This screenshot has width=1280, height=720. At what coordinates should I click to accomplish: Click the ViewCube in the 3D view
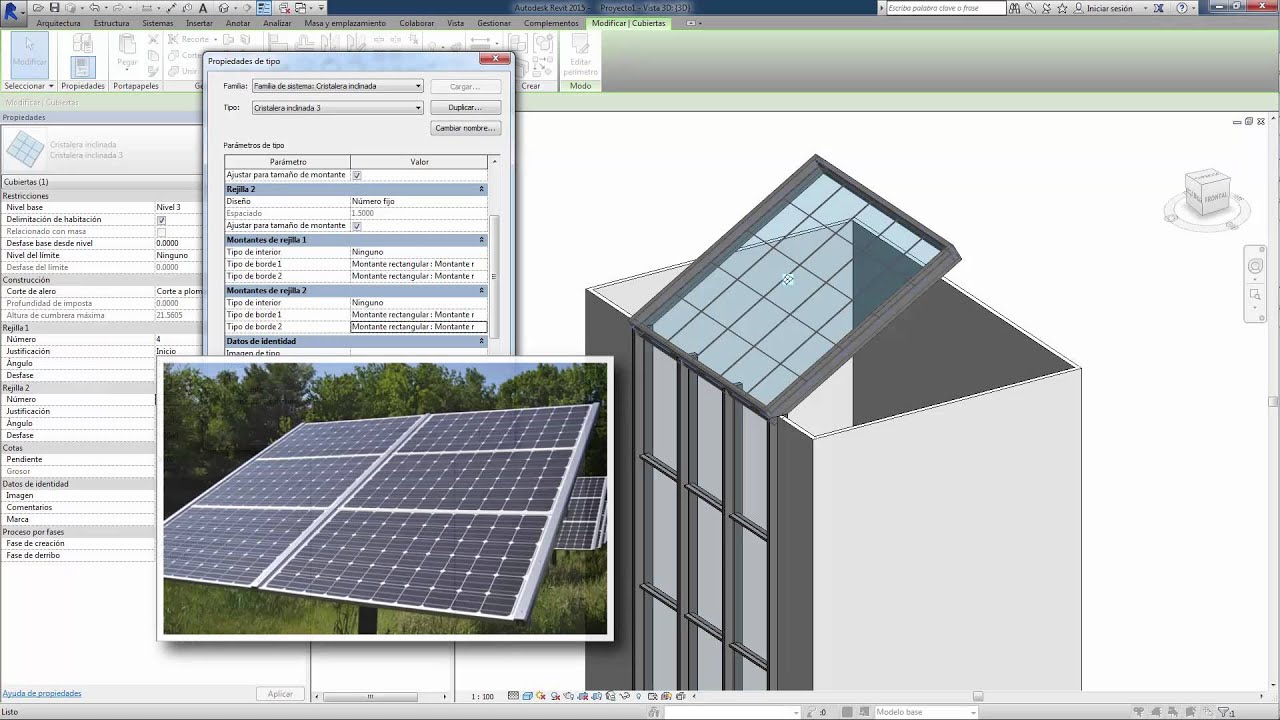pos(1206,193)
